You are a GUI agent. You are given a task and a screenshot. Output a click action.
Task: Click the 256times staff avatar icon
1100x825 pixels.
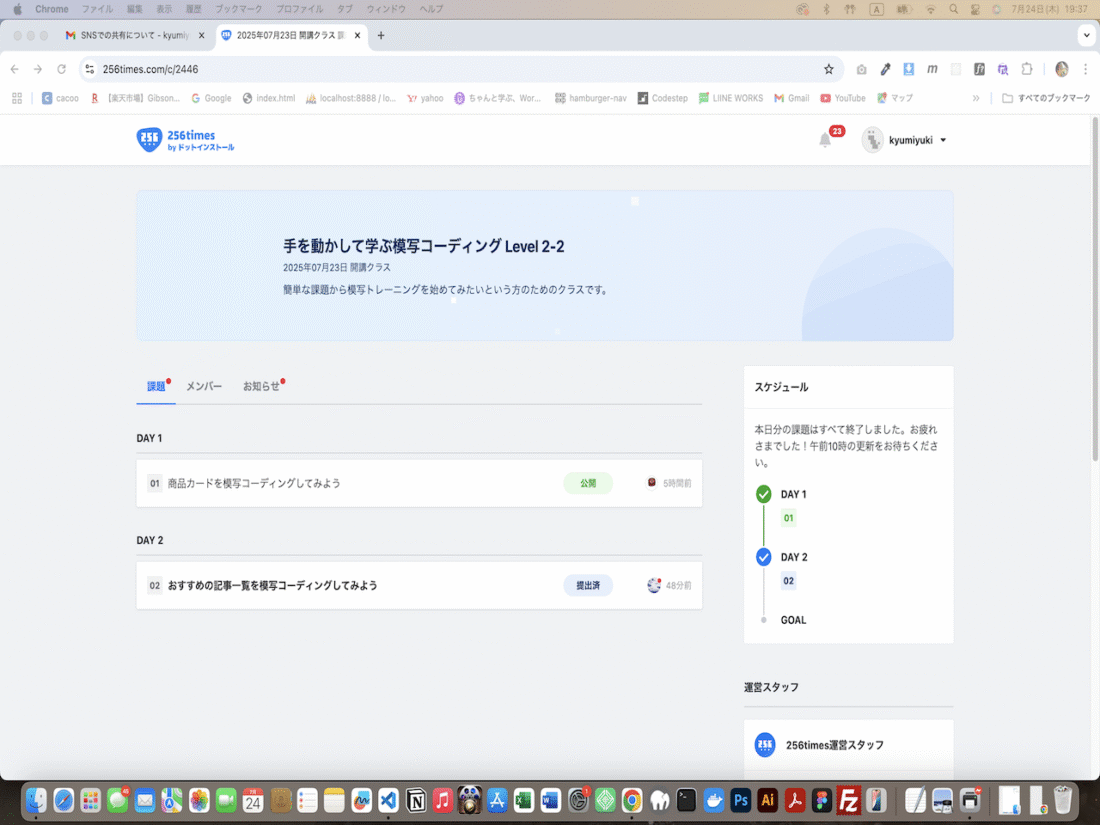(x=765, y=745)
